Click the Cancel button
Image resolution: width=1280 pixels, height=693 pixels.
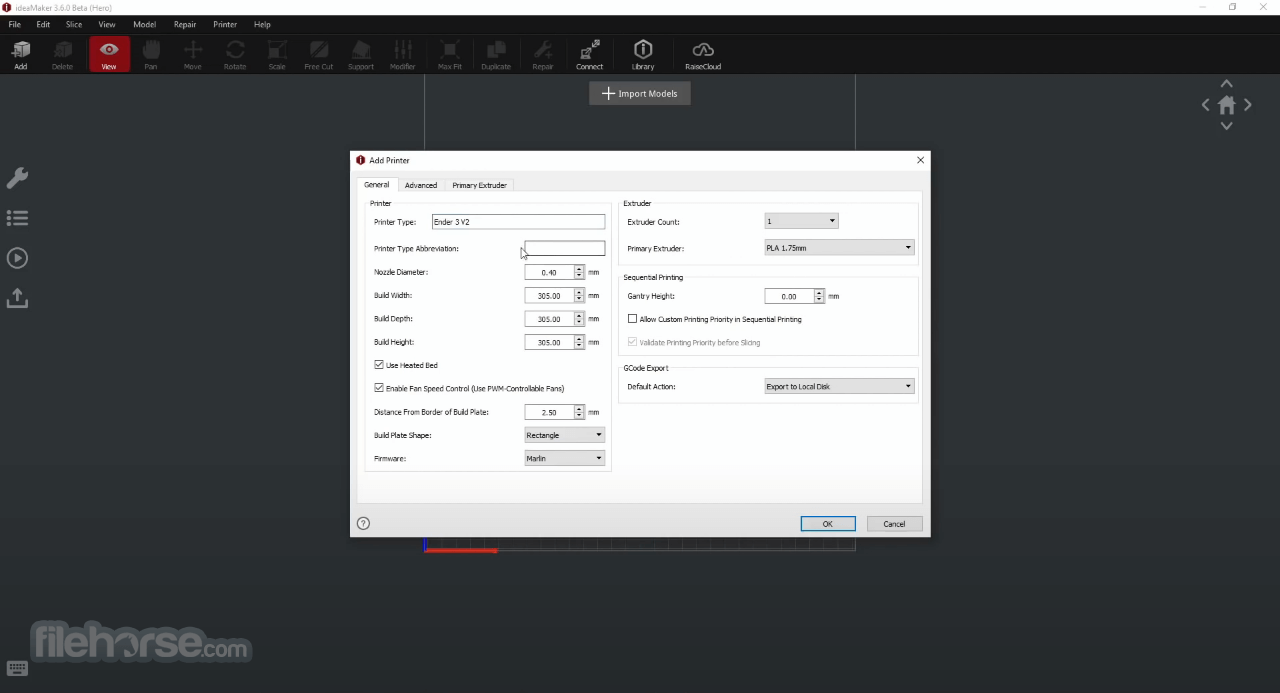click(x=894, y=524)
